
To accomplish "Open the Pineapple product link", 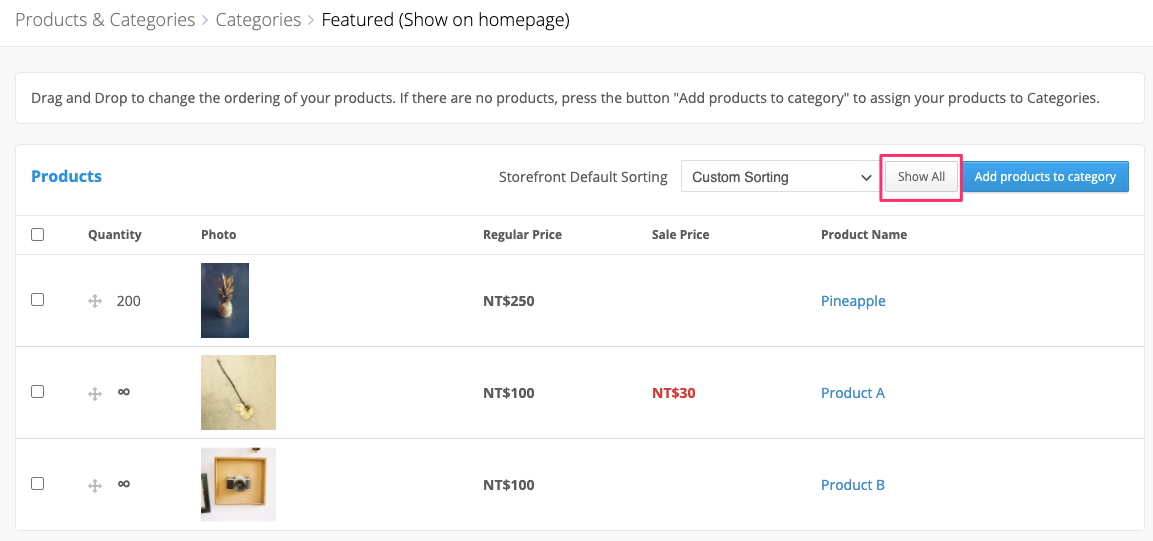I will (853, 301).
